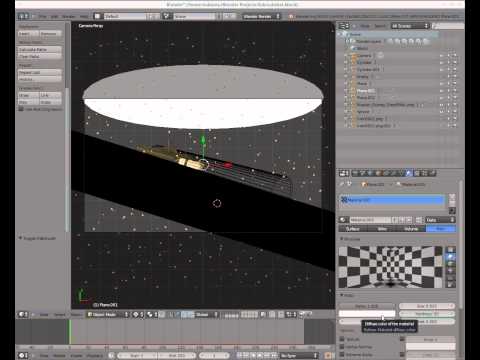The height and width of the screenshot is (360, 480).
Task: Click the Insert keyframe button
Action: point(28,34)
